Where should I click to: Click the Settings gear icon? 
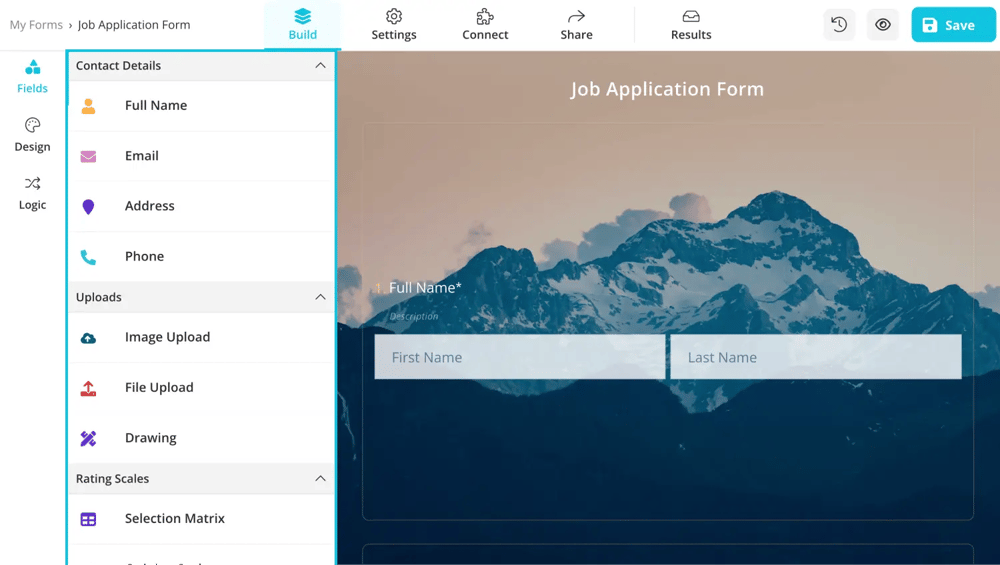394,16
